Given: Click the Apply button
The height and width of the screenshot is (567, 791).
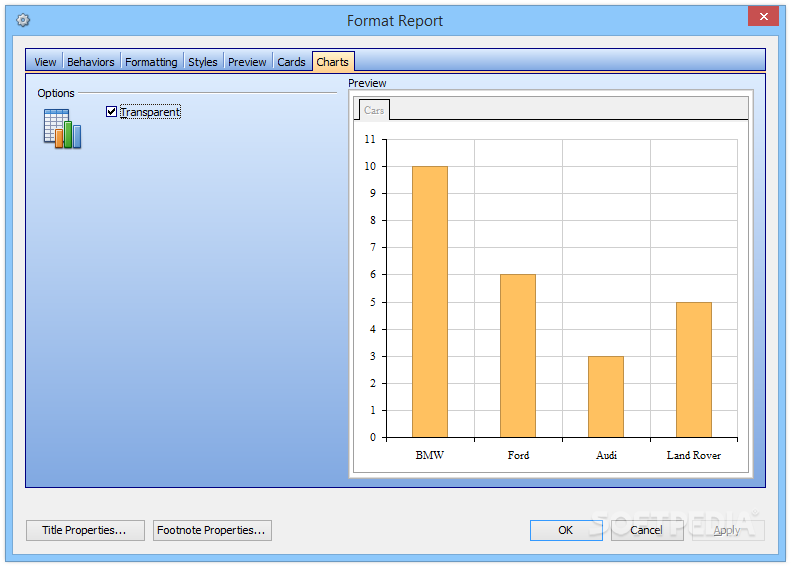Looking at the screenshot, I should 728,530.
